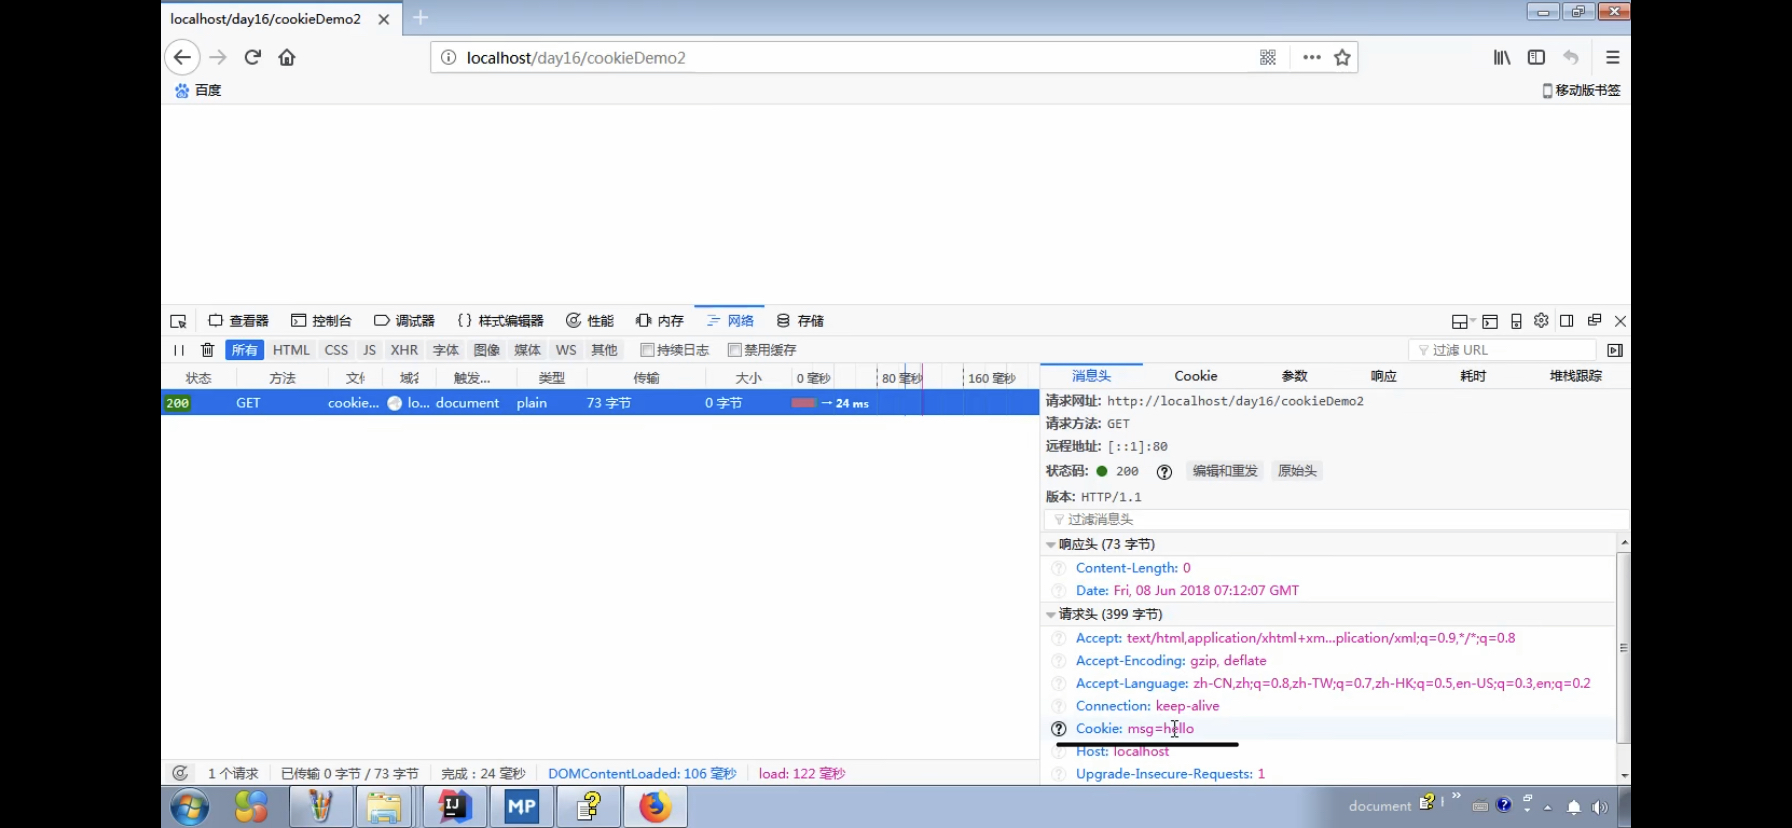
Task: Click in the 过滤 URL field
Action: [x=1503, y=350]
